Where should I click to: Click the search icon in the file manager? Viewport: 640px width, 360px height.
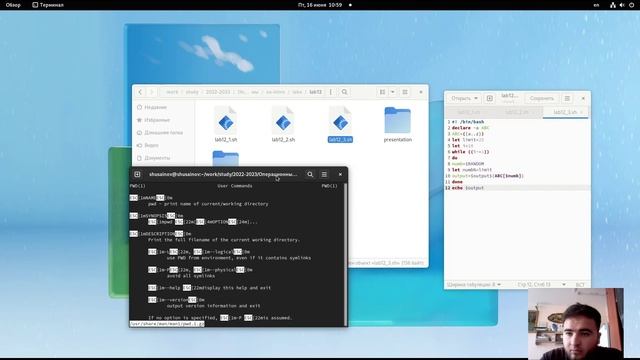[x=344, y=92]
